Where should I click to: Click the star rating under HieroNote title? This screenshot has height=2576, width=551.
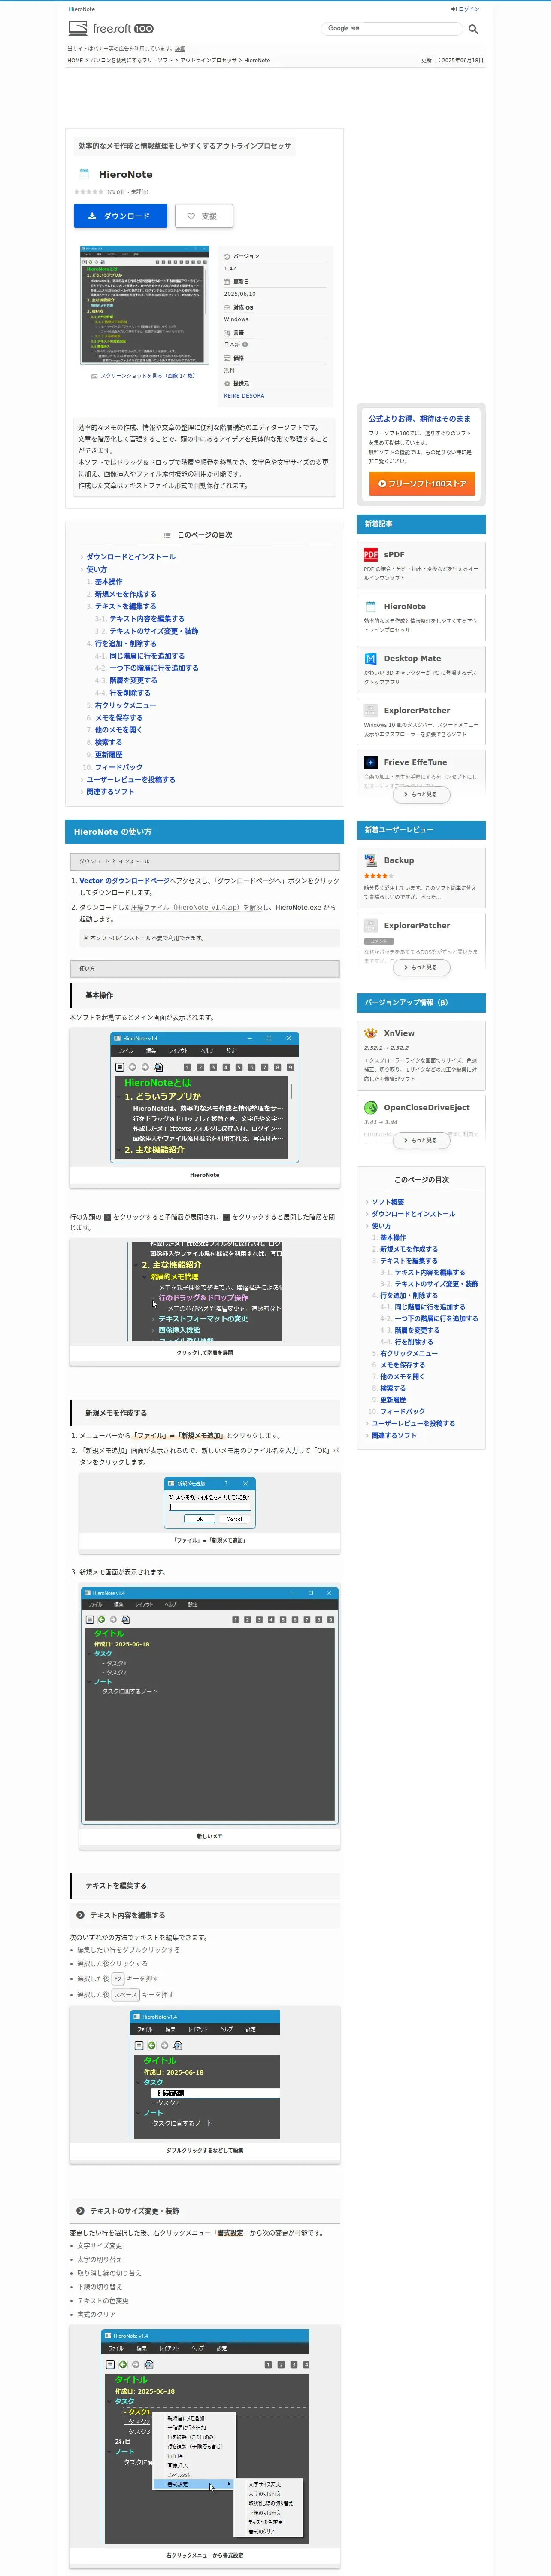pyautogui.click(x=89, y=192)
